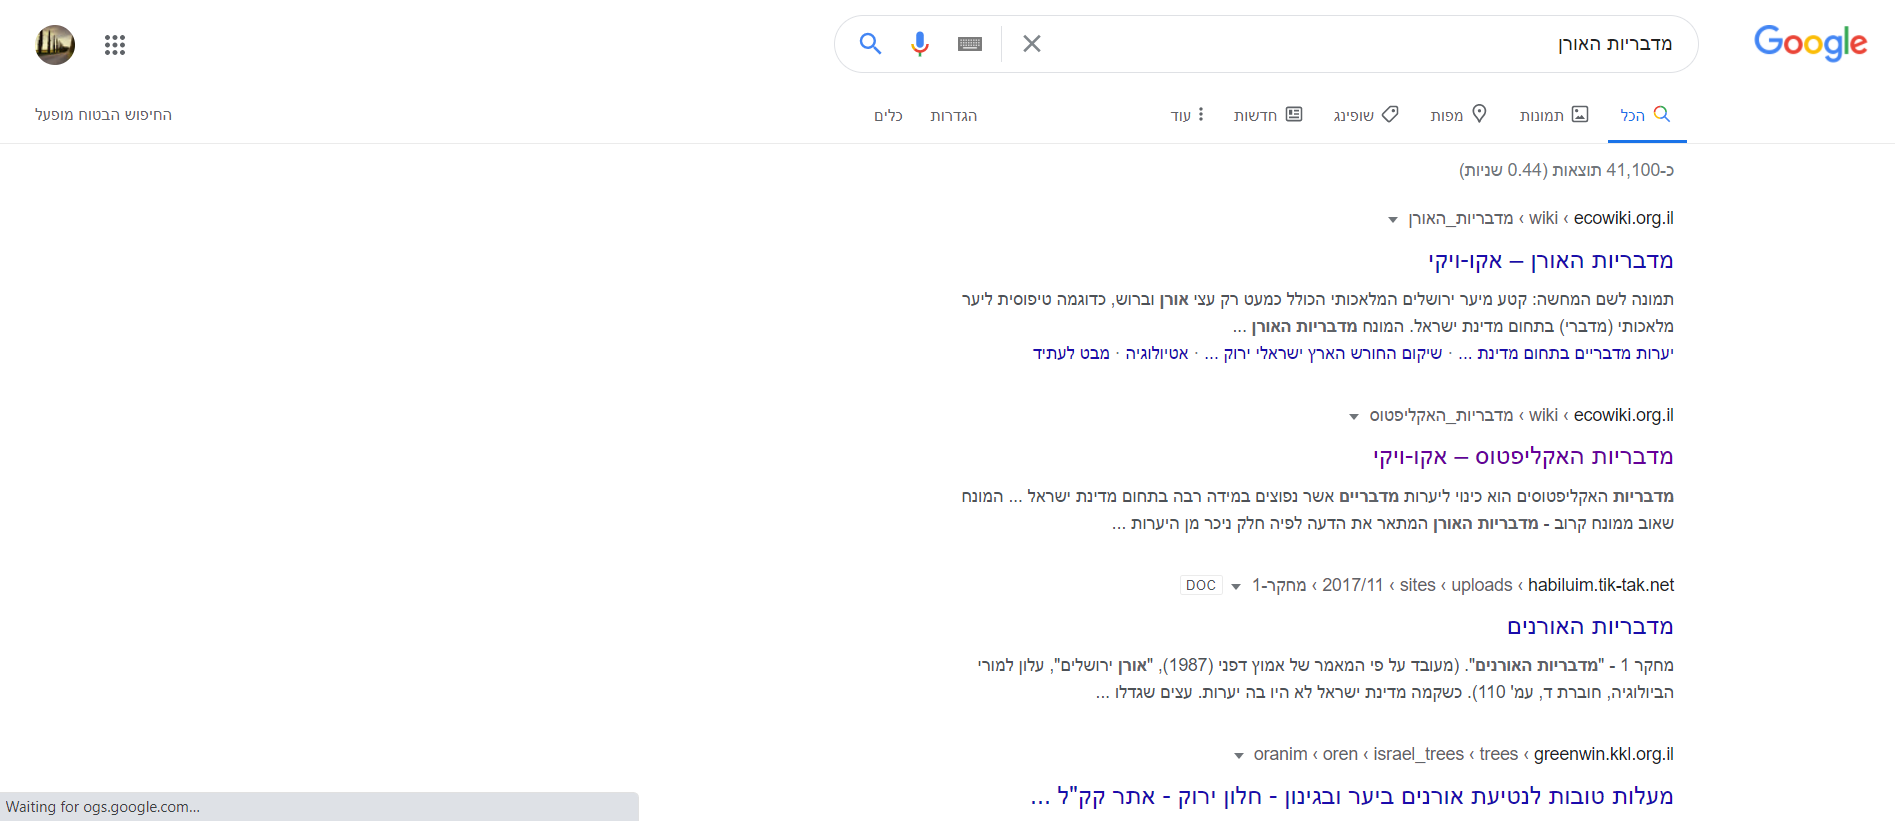Switch to the שופינג (Shopping) tab
This screenshot has height=825, width=1895.
click(1366, 115)
